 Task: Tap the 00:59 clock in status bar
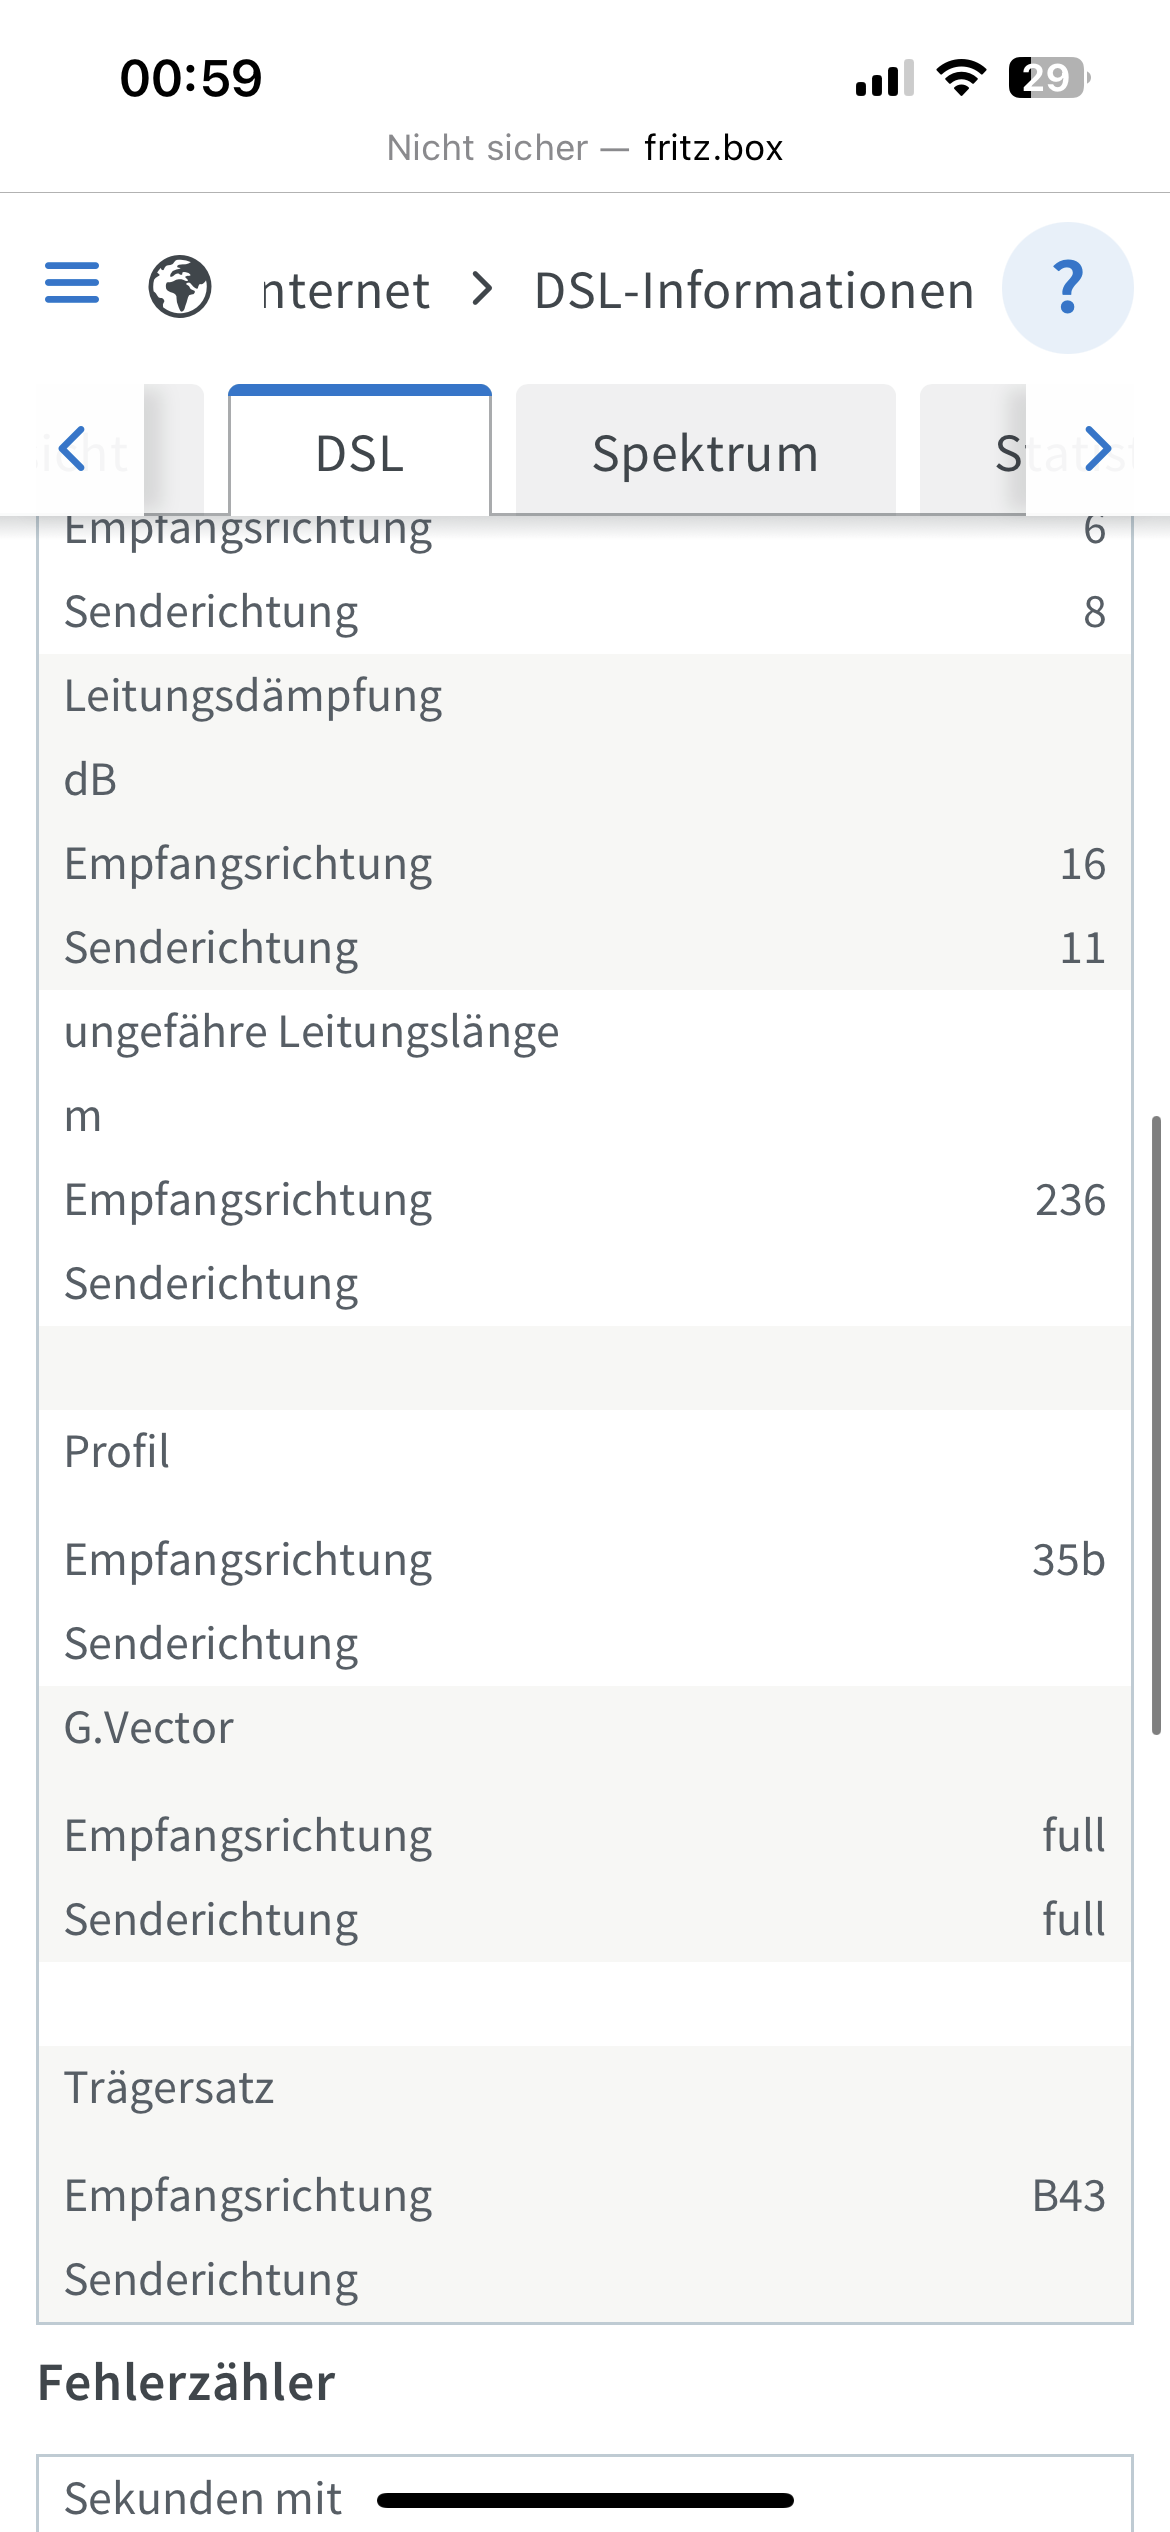(191, 78)
